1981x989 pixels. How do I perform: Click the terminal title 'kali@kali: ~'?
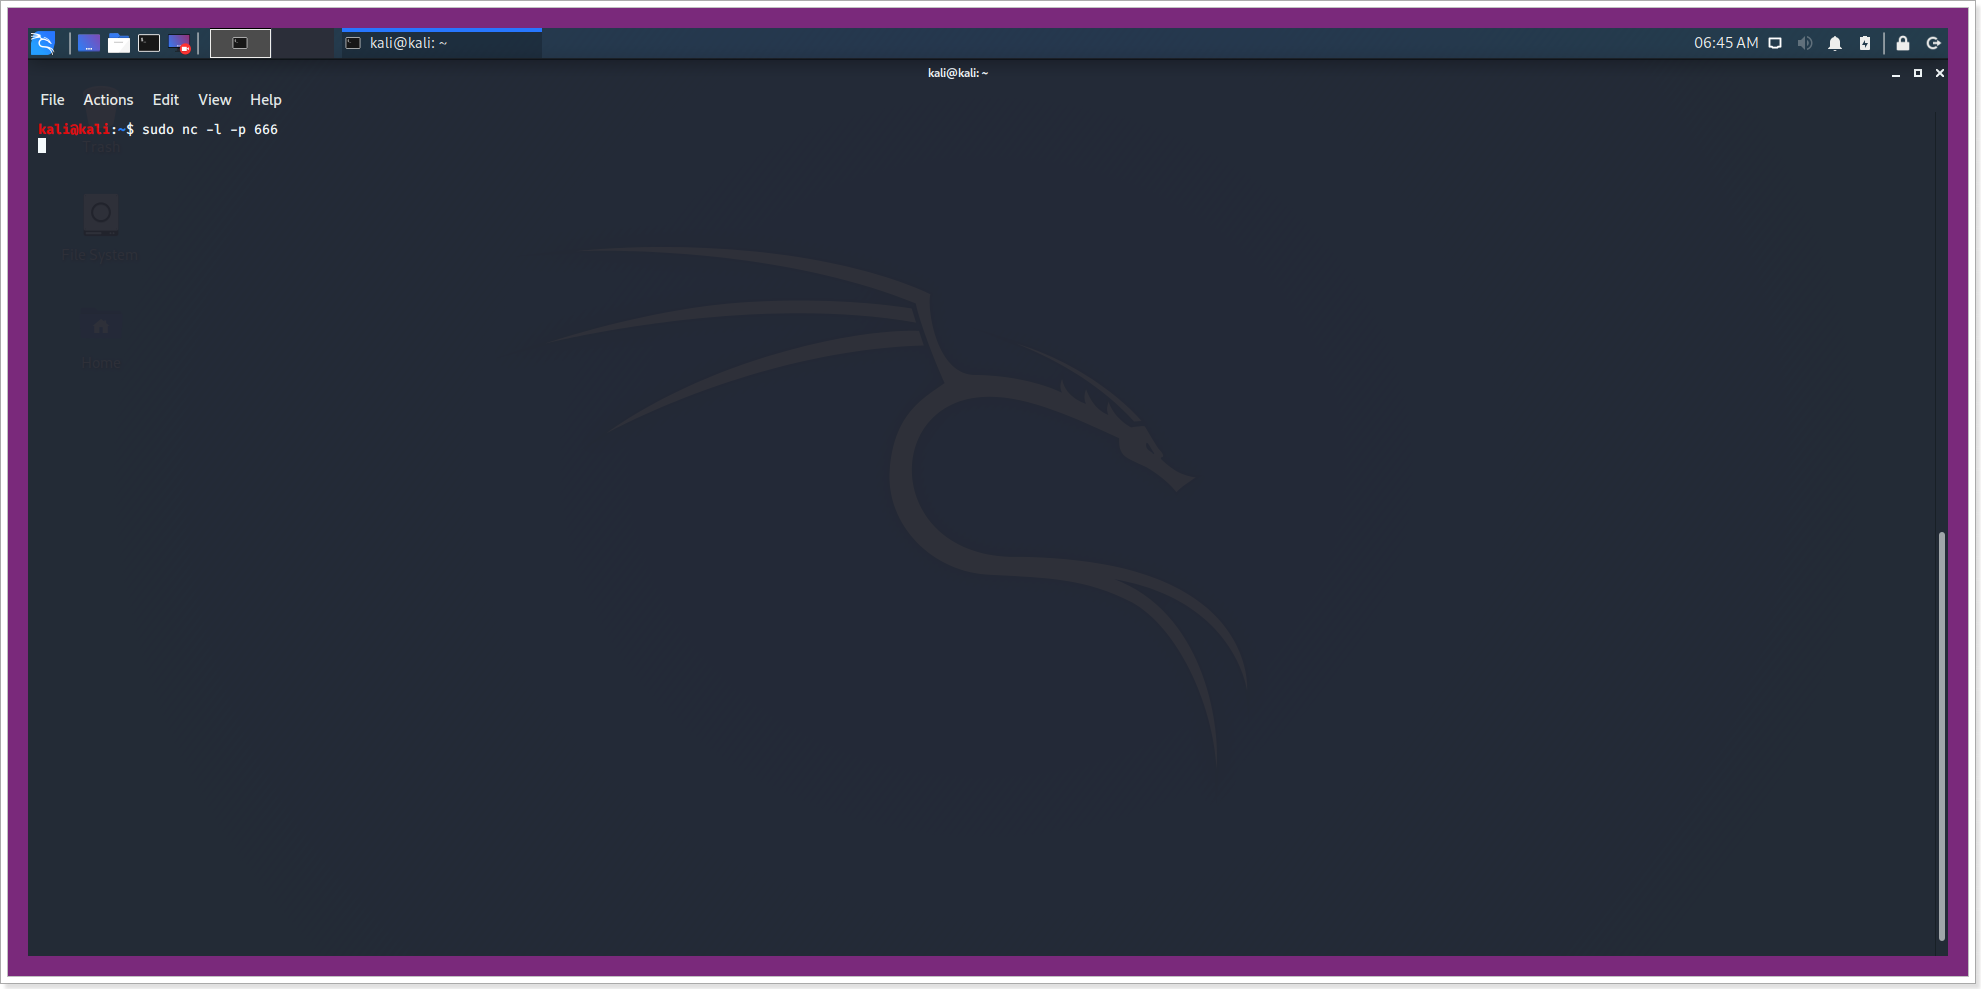[958, 73]
